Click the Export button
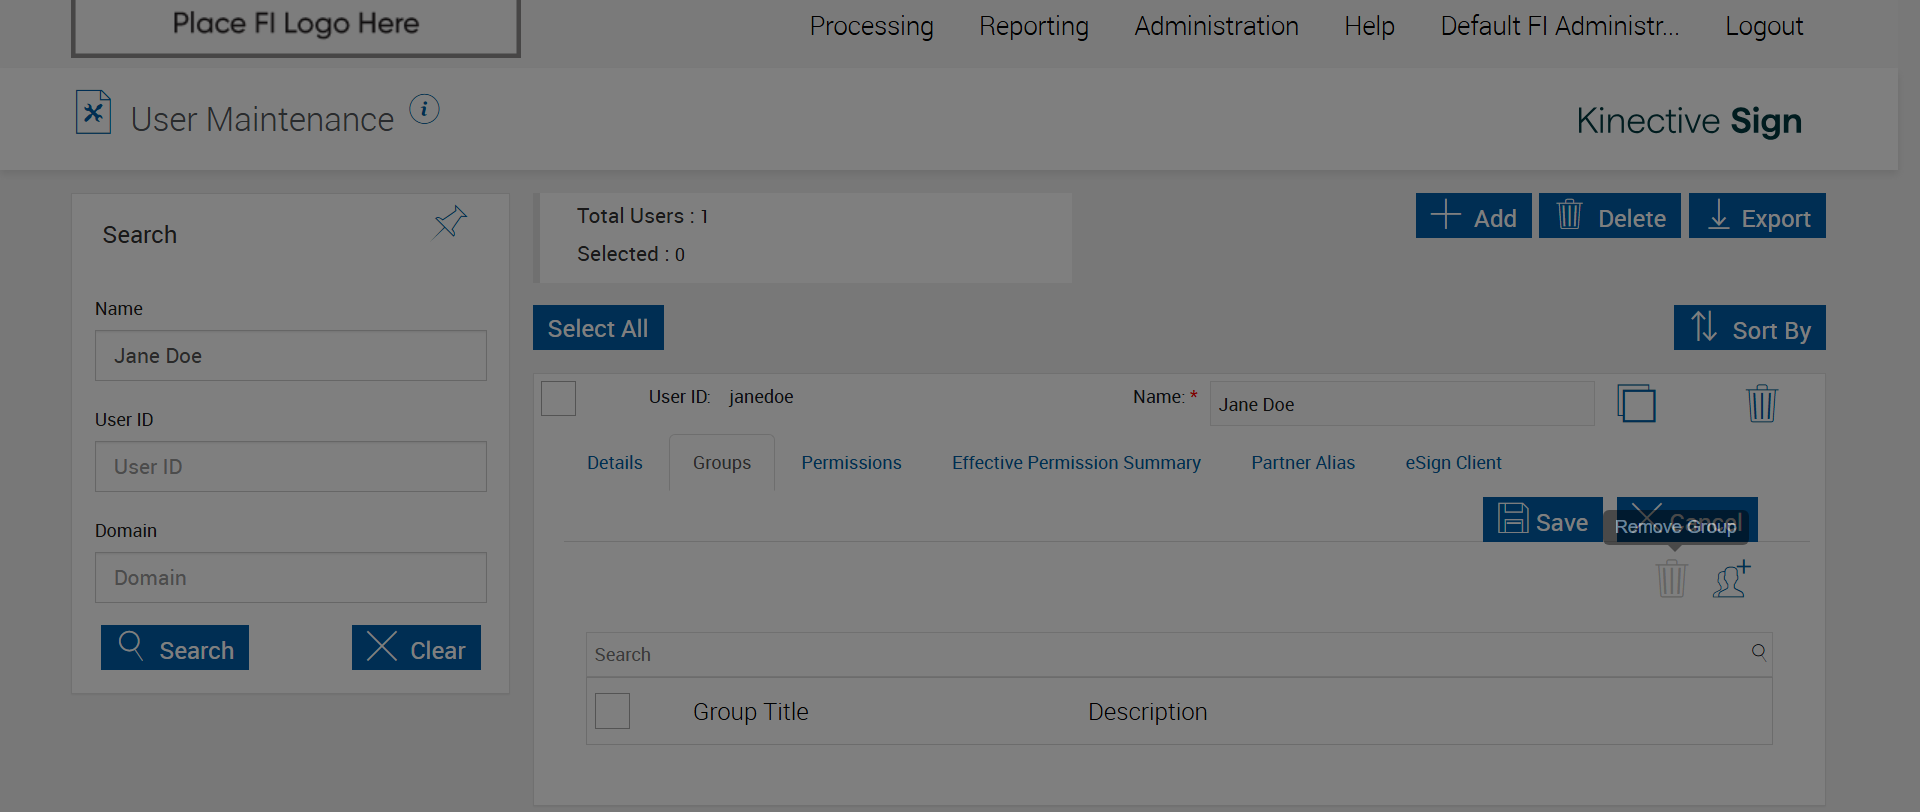This screenshot has height=812, width=1920. [1756, 216]
